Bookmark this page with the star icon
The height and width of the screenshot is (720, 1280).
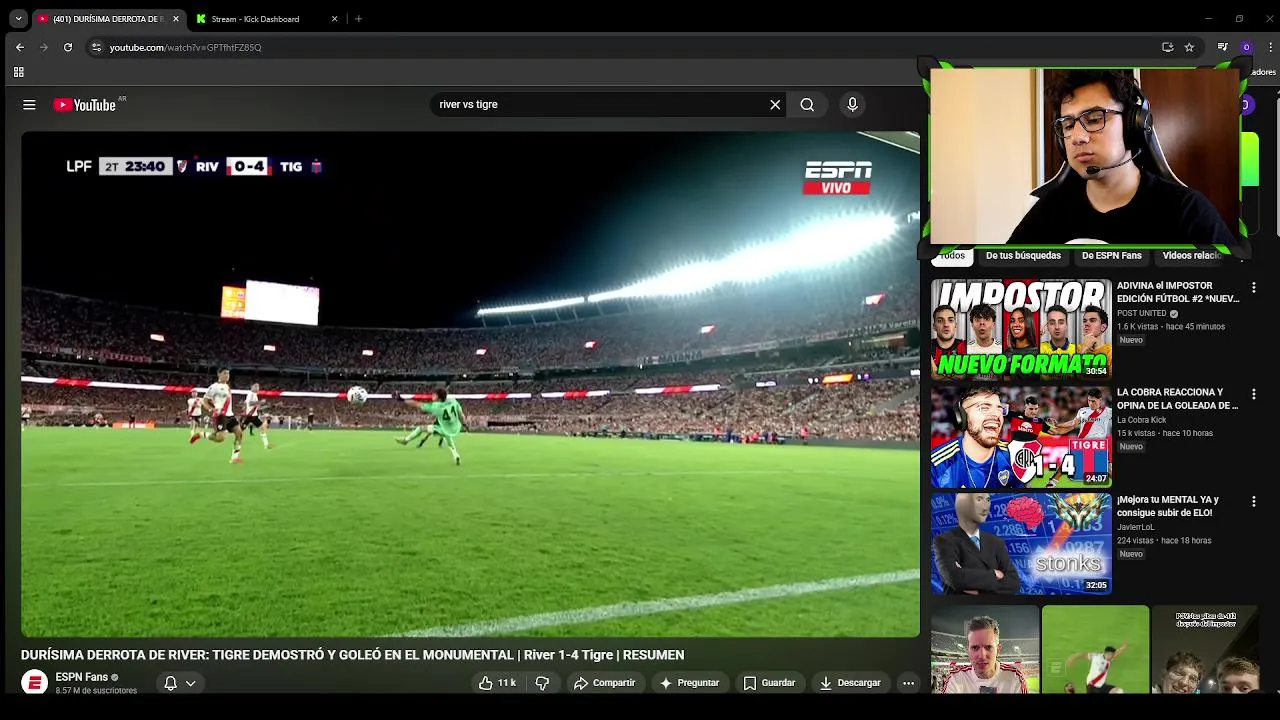tap(1189, 47)
